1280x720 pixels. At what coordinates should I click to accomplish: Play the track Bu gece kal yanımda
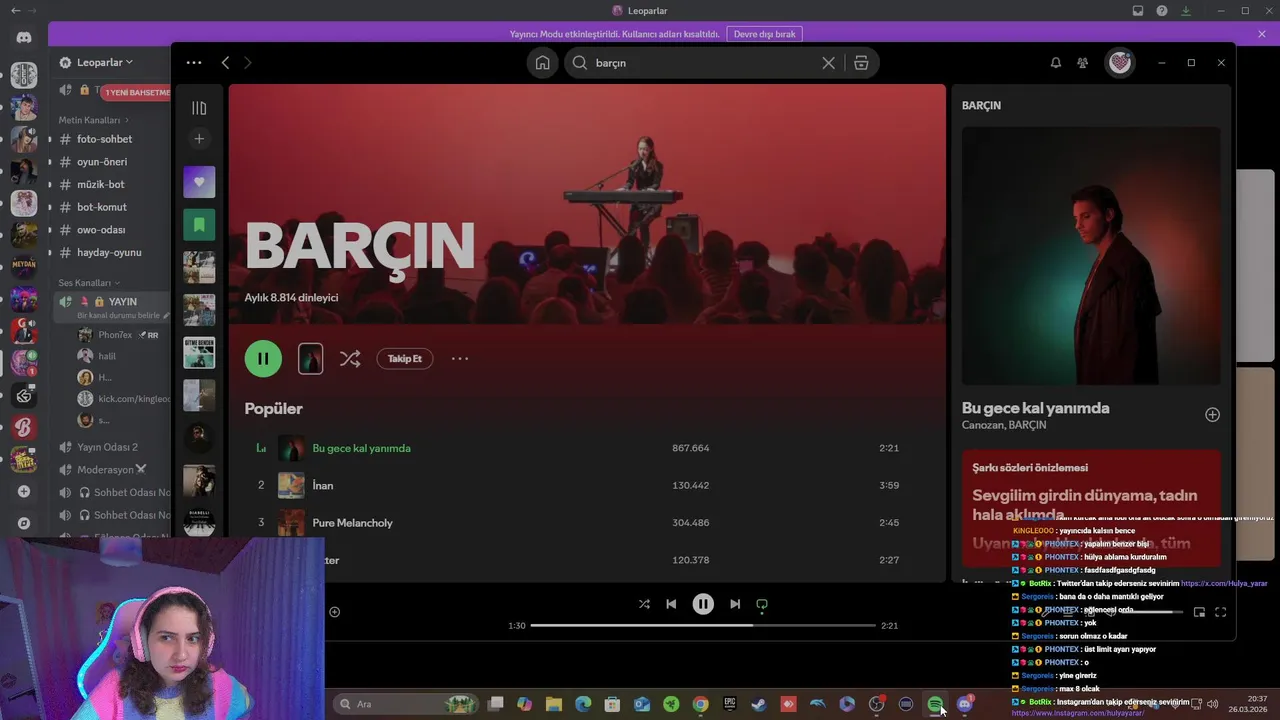tap(361, 448)
